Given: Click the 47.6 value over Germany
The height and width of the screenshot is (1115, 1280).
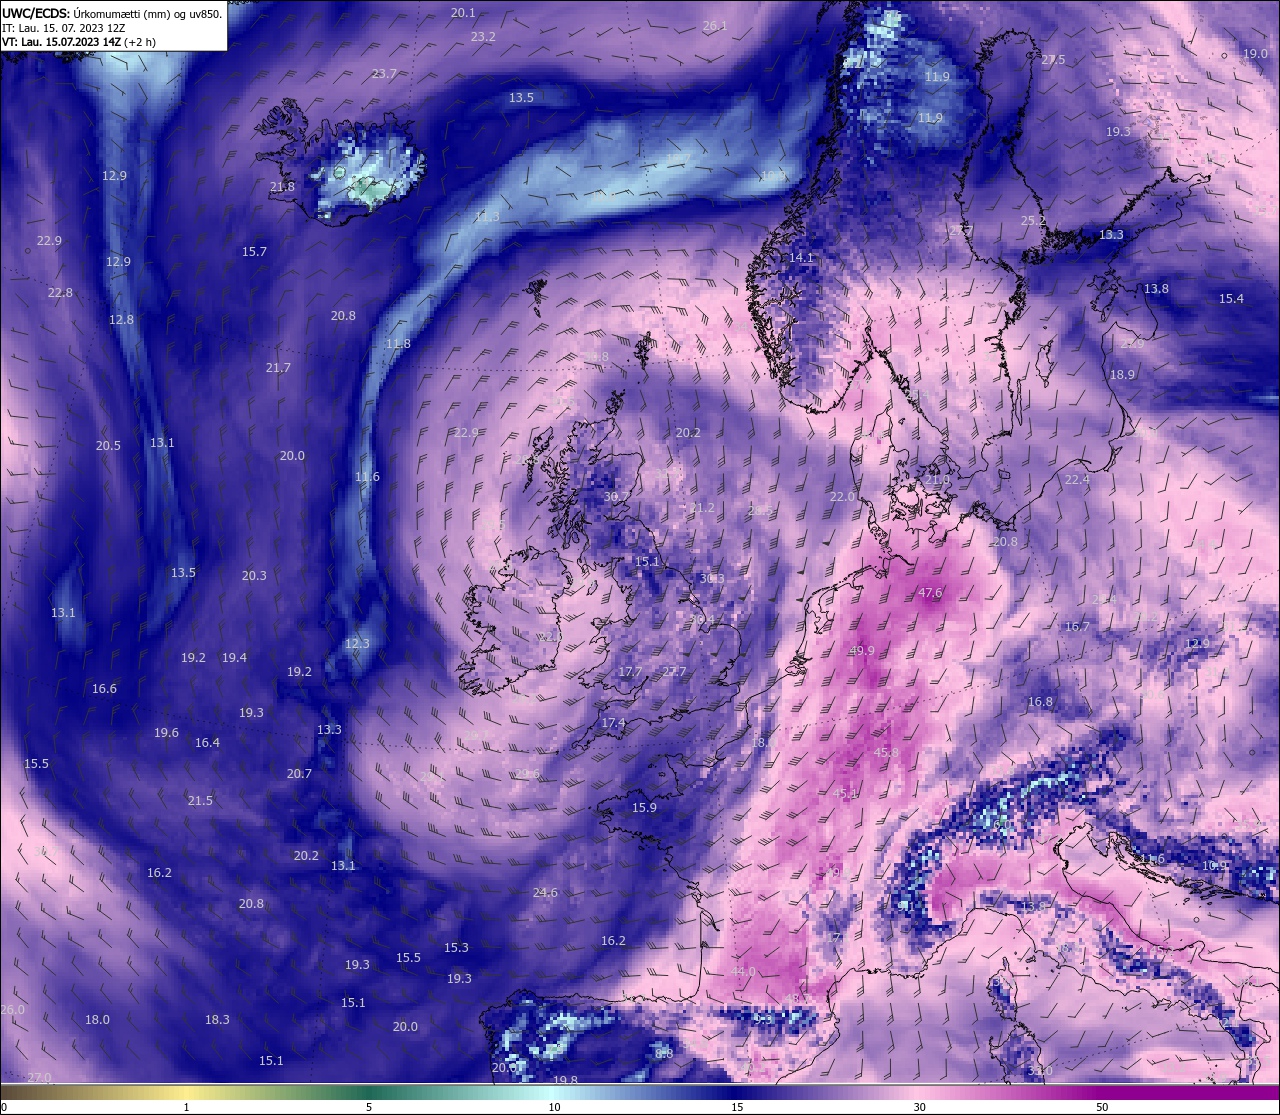Looking at the screenshot, I should tap(930, 593).
